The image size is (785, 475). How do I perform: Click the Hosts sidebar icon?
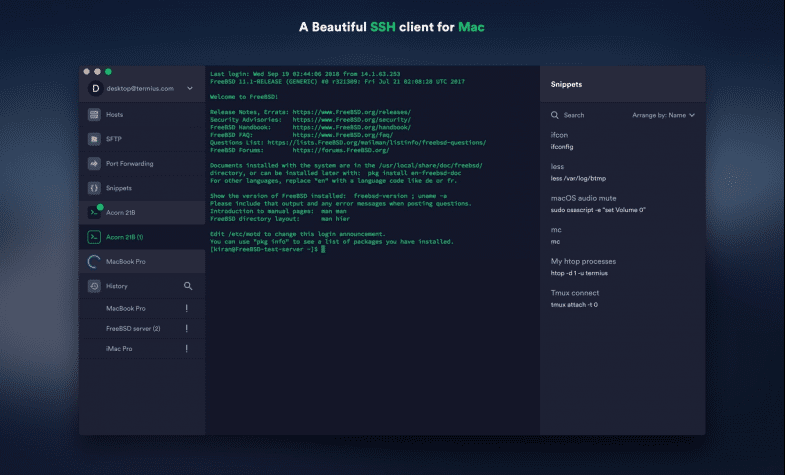(94, 115)
